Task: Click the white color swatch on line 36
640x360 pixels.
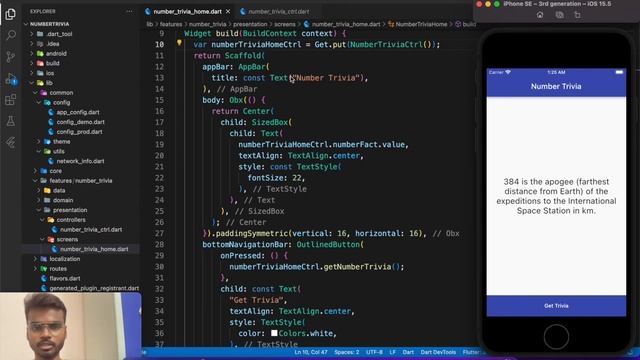Action: click(x=274, y=333)
